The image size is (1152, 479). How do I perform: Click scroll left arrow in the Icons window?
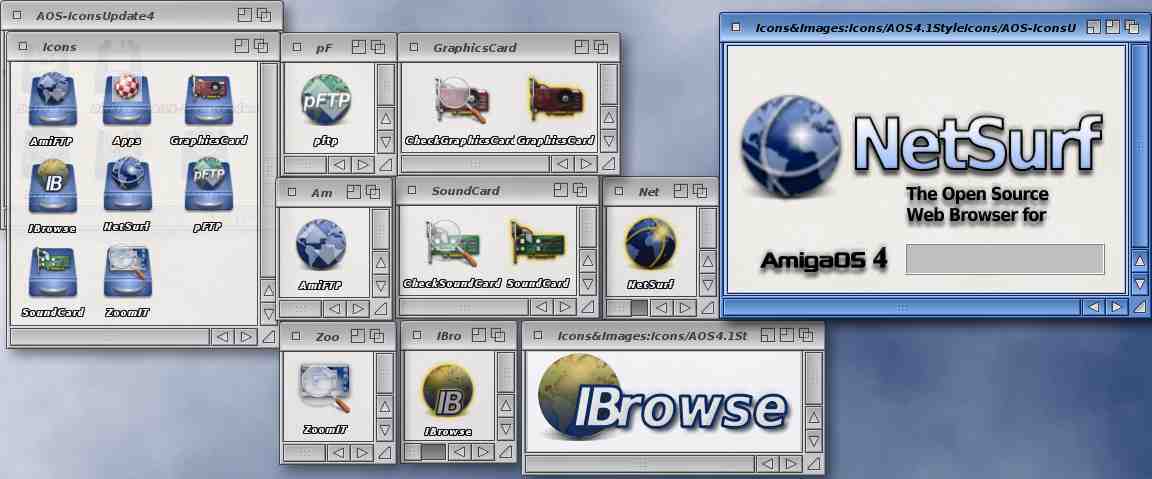click(222, 337)
